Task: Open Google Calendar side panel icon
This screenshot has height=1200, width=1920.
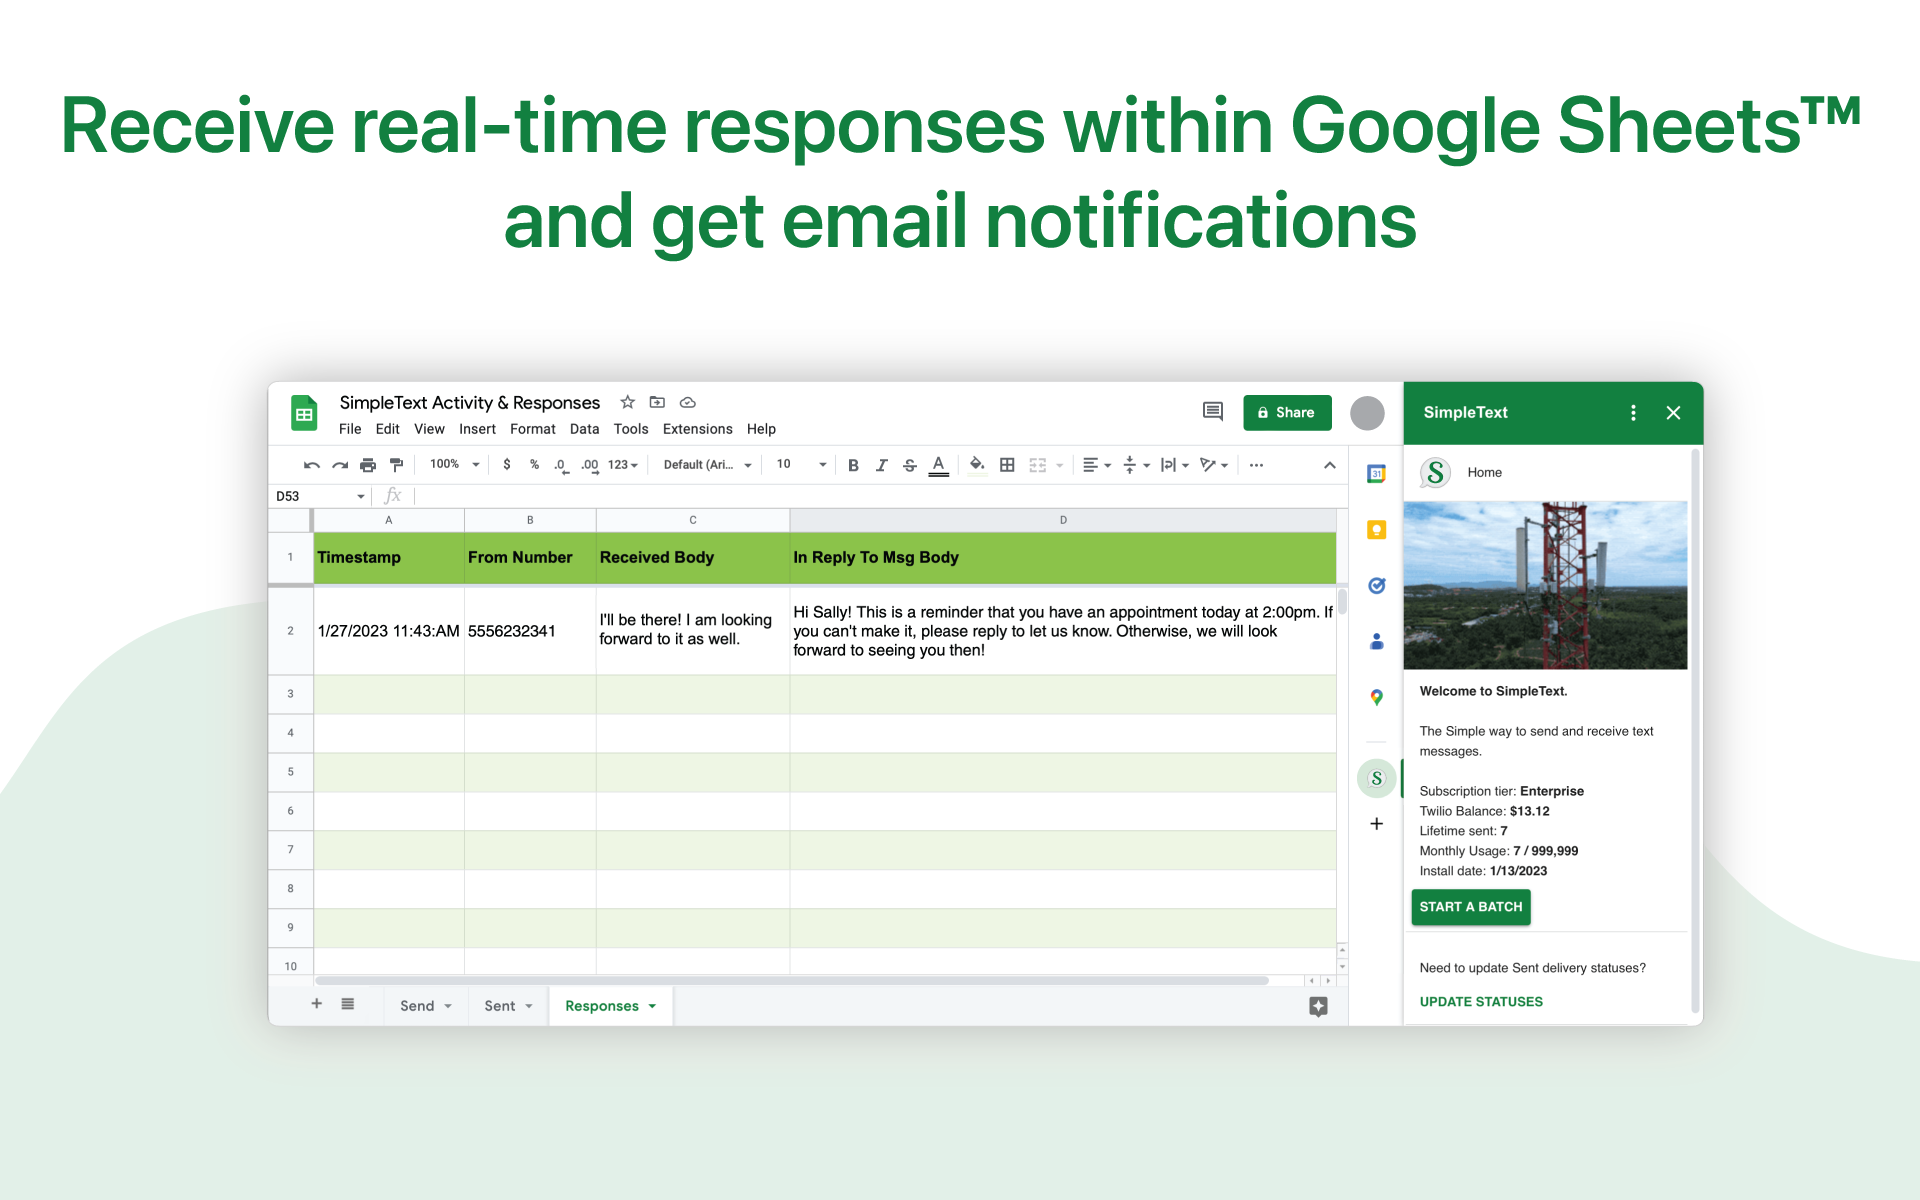Action: 1376,474
